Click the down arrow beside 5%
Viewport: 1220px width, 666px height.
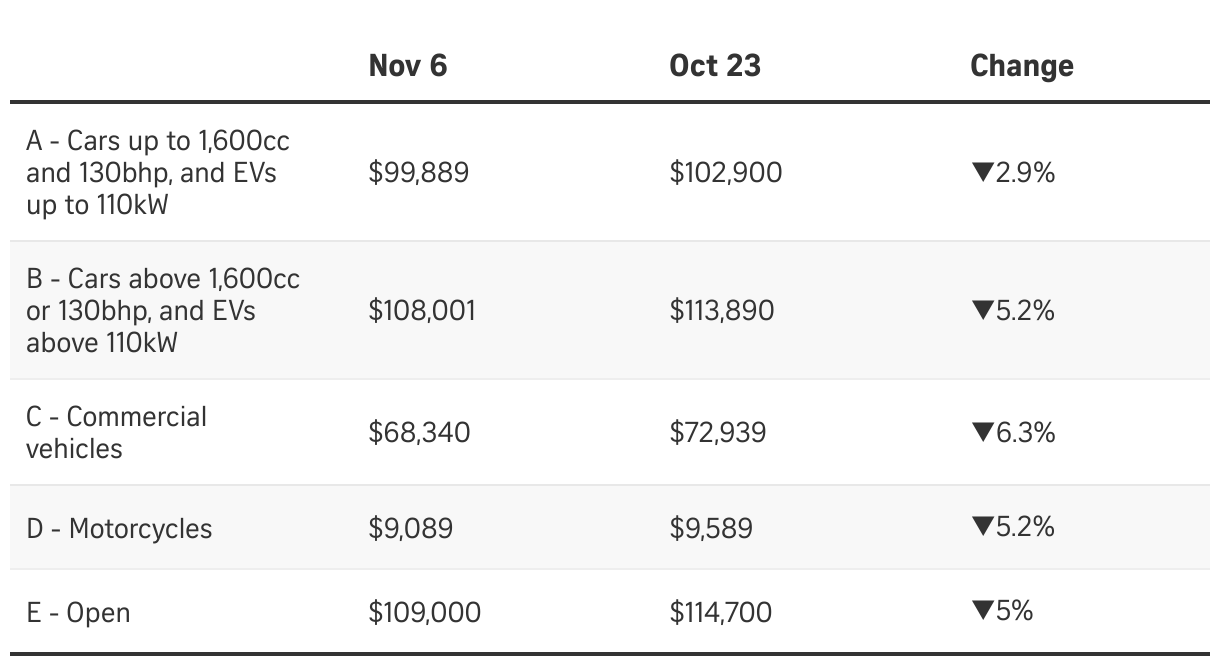pos(981,611)
